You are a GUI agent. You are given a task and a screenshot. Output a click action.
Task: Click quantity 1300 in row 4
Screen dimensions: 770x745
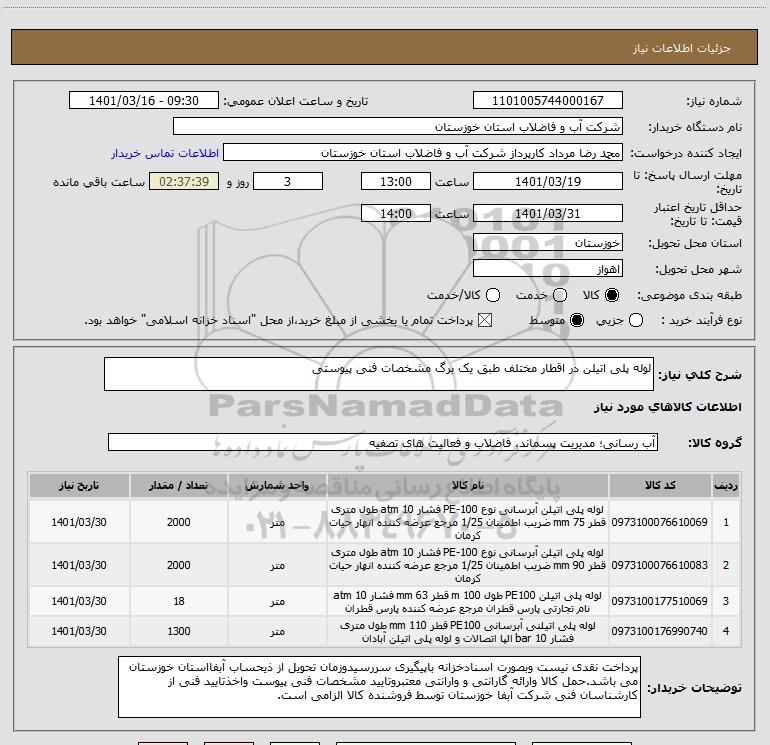coord(179,631)
